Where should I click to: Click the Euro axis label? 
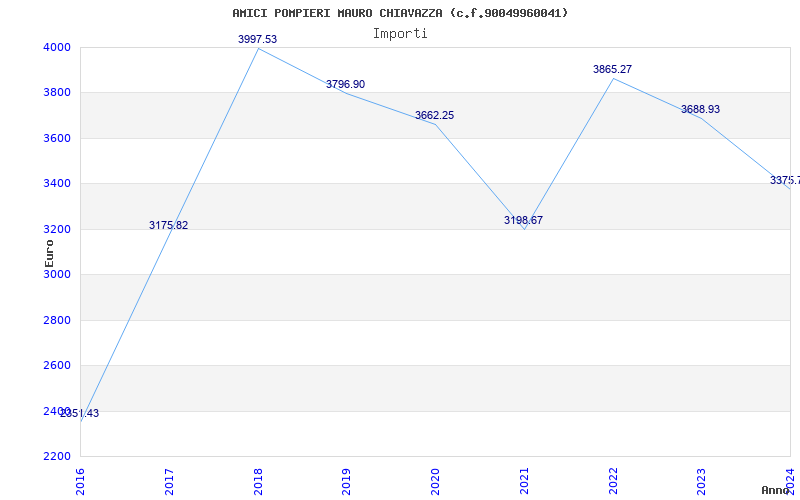tap(49, 254)
